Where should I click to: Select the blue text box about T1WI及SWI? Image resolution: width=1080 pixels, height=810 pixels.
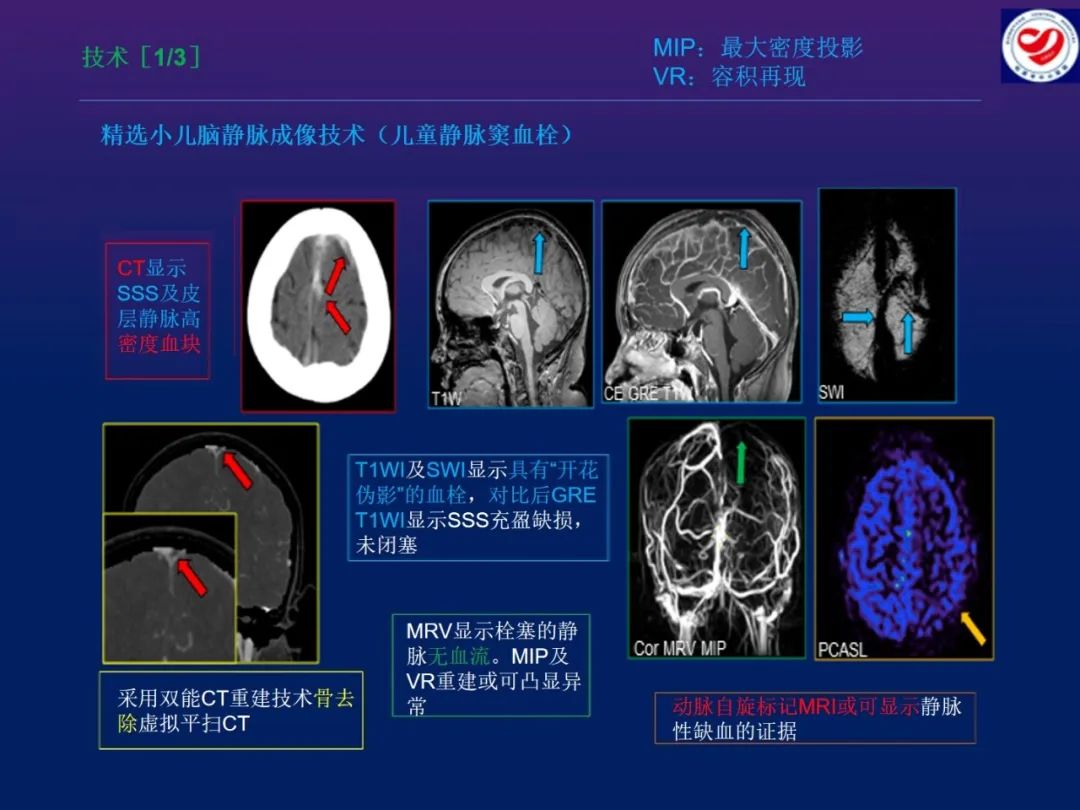coord(478,508)
